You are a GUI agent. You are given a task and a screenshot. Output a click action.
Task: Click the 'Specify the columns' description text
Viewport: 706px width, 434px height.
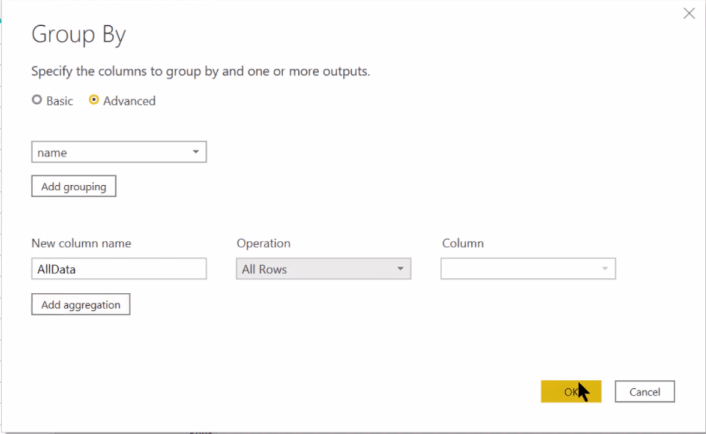[x=200, y=71]
